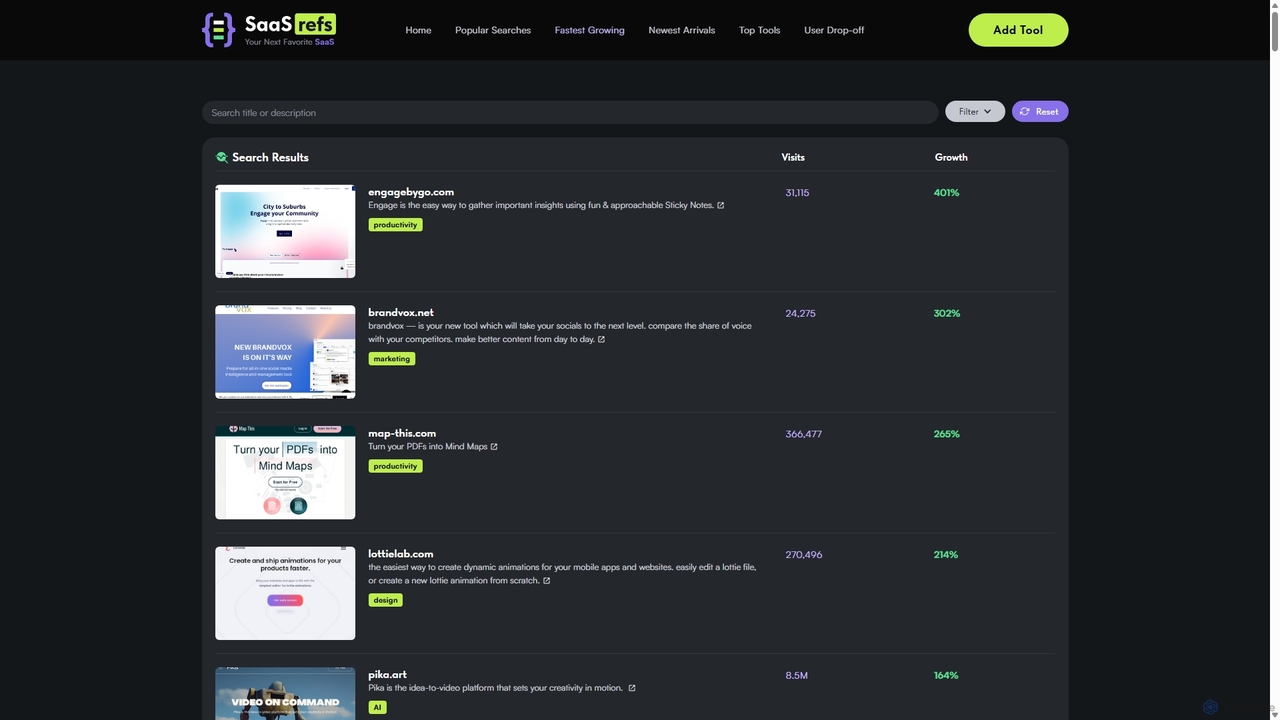Open external link icon for engagebygo.com

click(x=721, y=205)
